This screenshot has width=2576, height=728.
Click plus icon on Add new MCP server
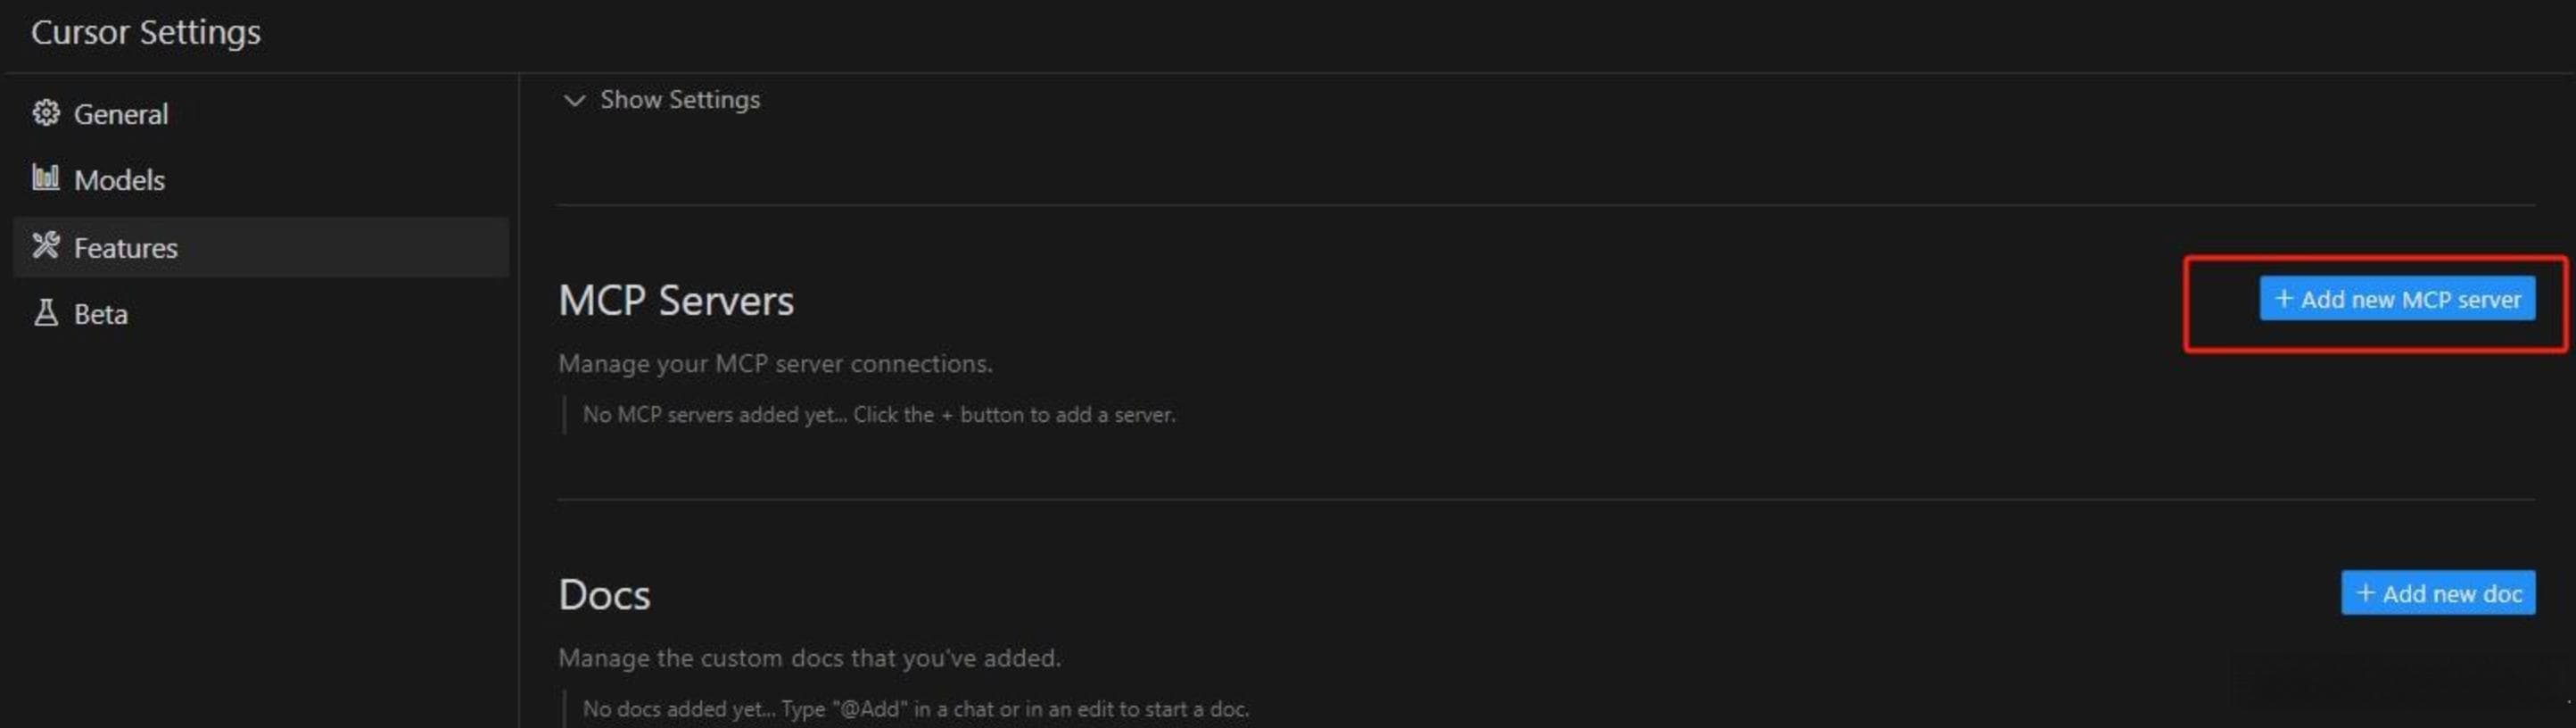coord(2284,299)
